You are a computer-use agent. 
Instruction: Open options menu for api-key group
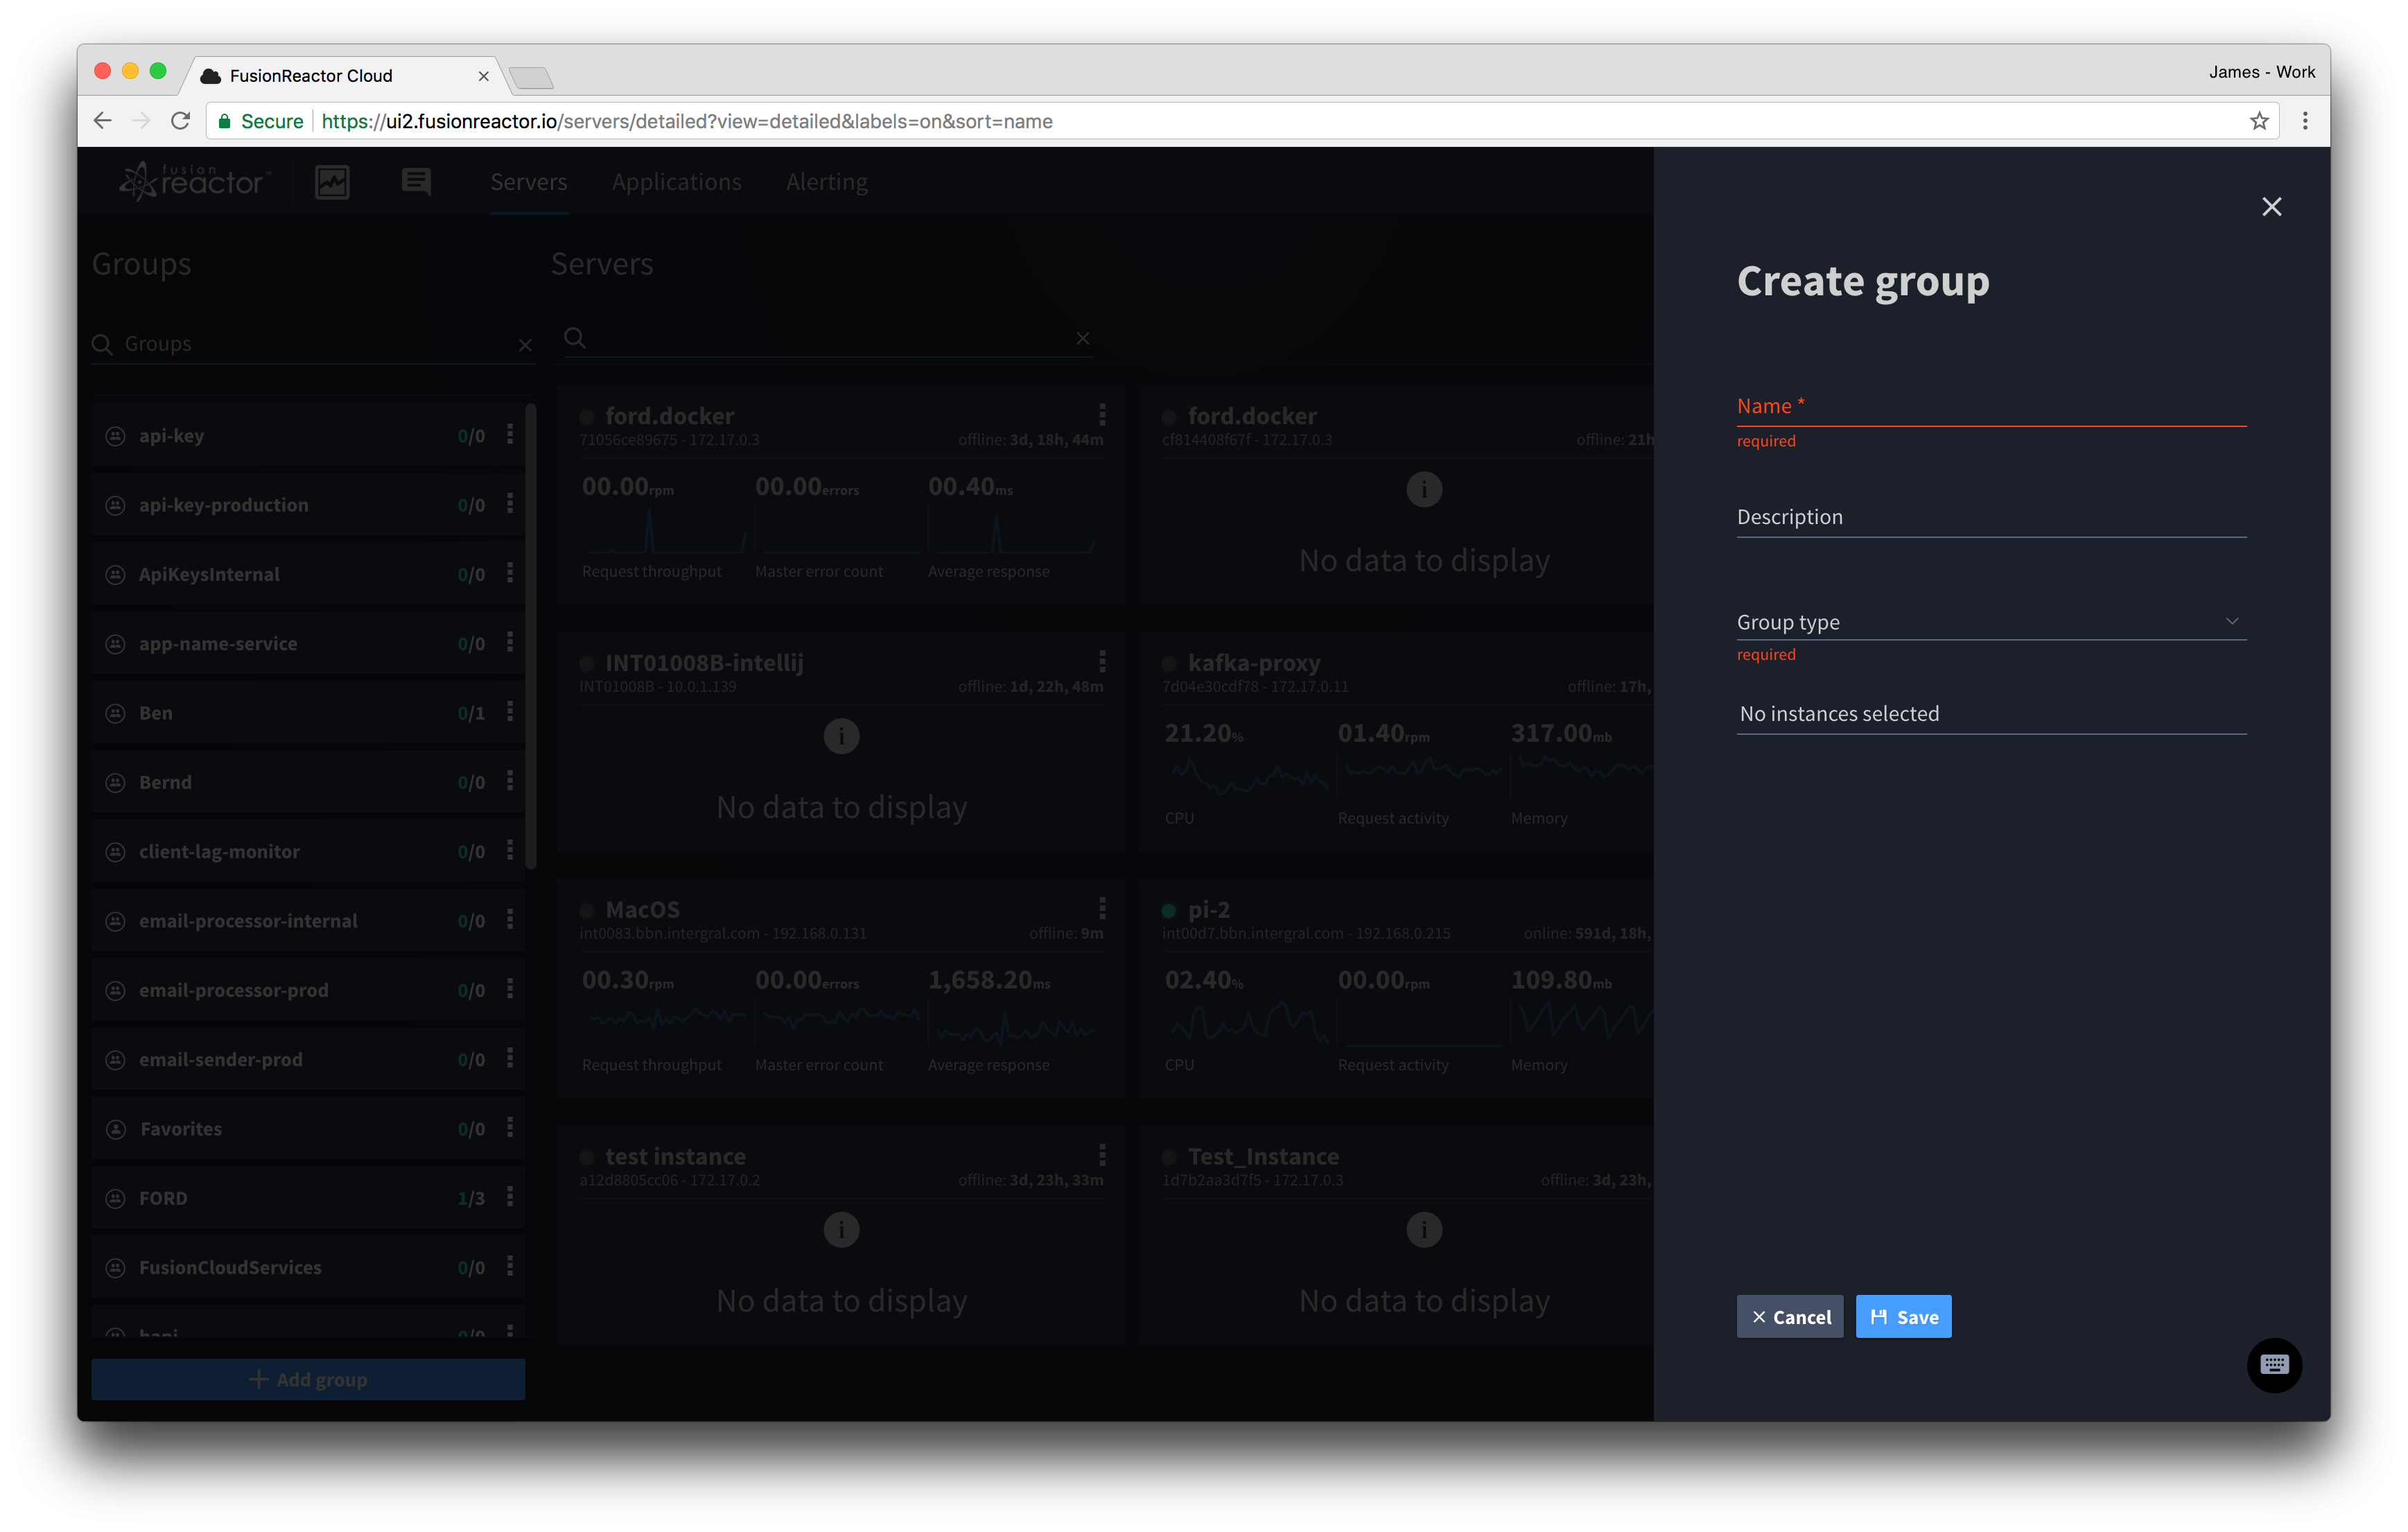pos(510,434)
